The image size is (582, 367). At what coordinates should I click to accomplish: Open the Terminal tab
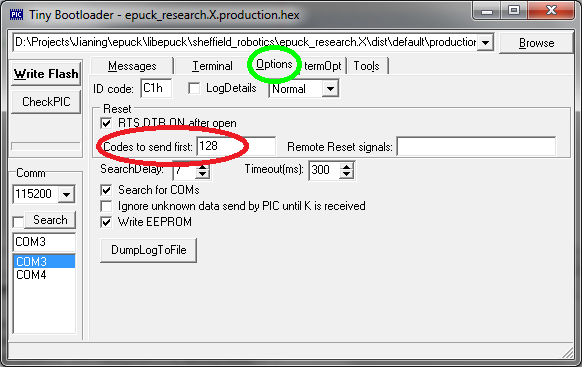click(212, 66)
